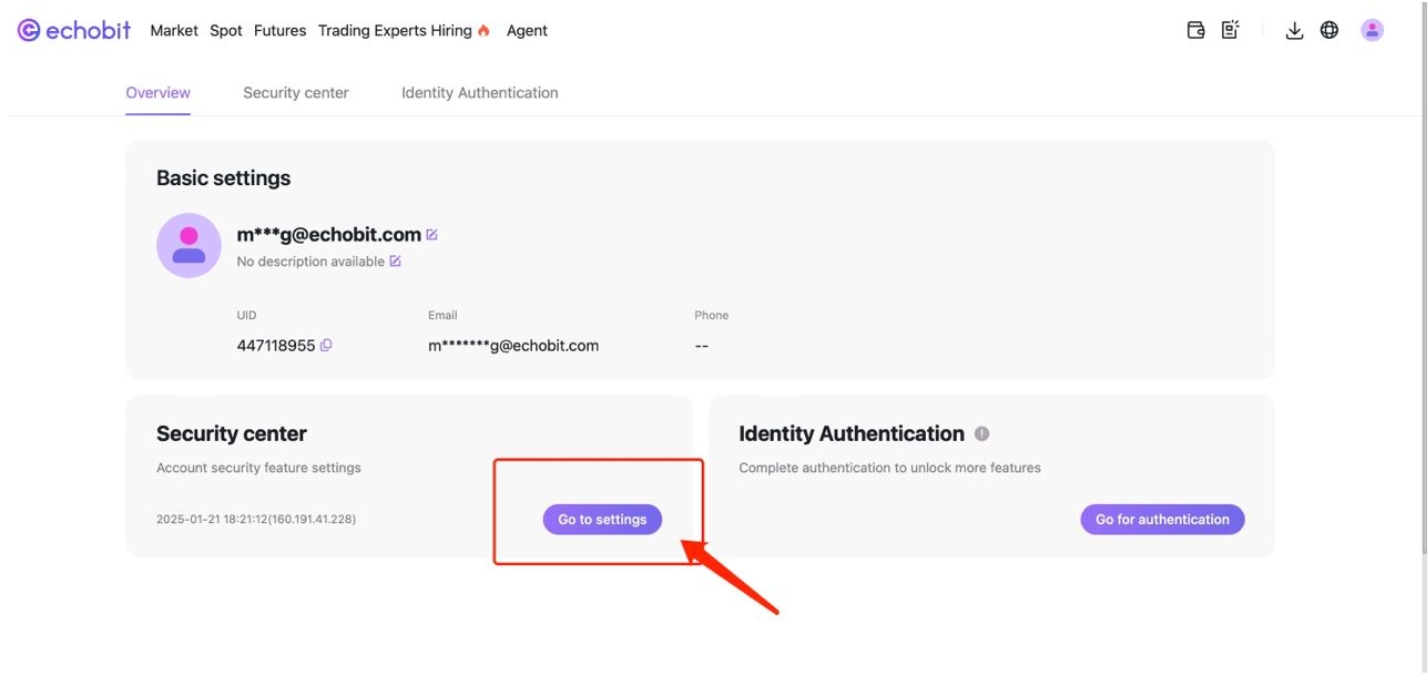Copy the UID 447118955
The height and width of the screenshot is (673, 1428).
(326, 345)
